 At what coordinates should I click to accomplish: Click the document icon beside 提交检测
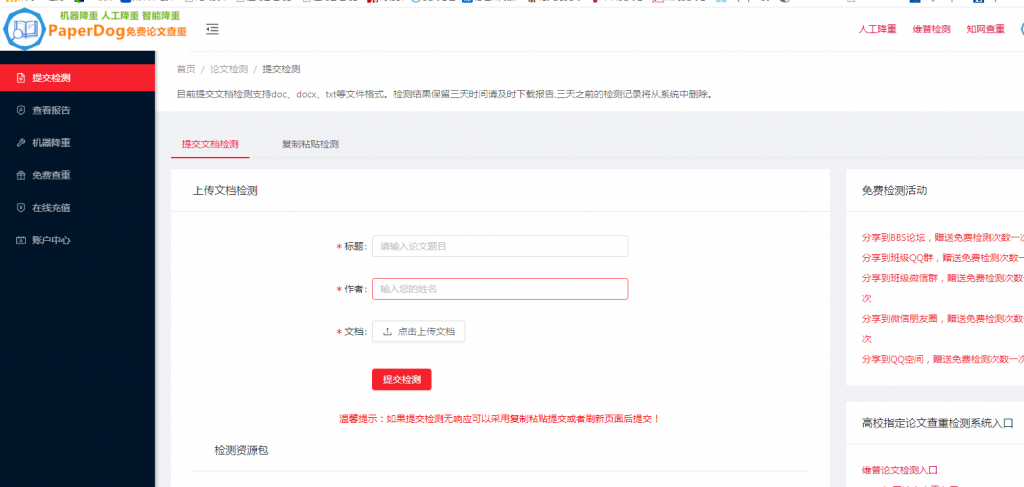21,78
